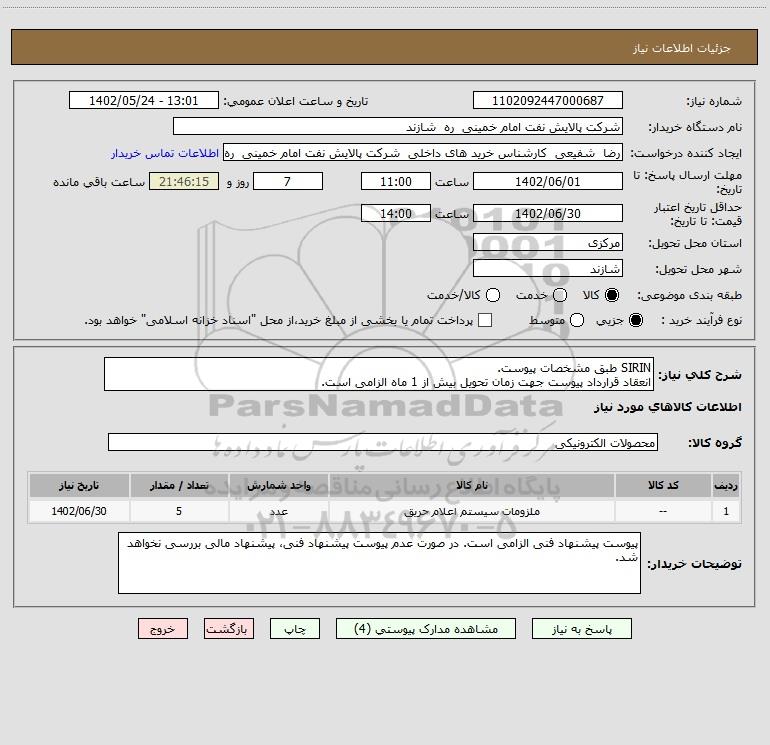Screen dimensions: 770x745
Task: Toggle the اسناد خزانه اسلامی payment checkbox
Action: tap(485, 320)
